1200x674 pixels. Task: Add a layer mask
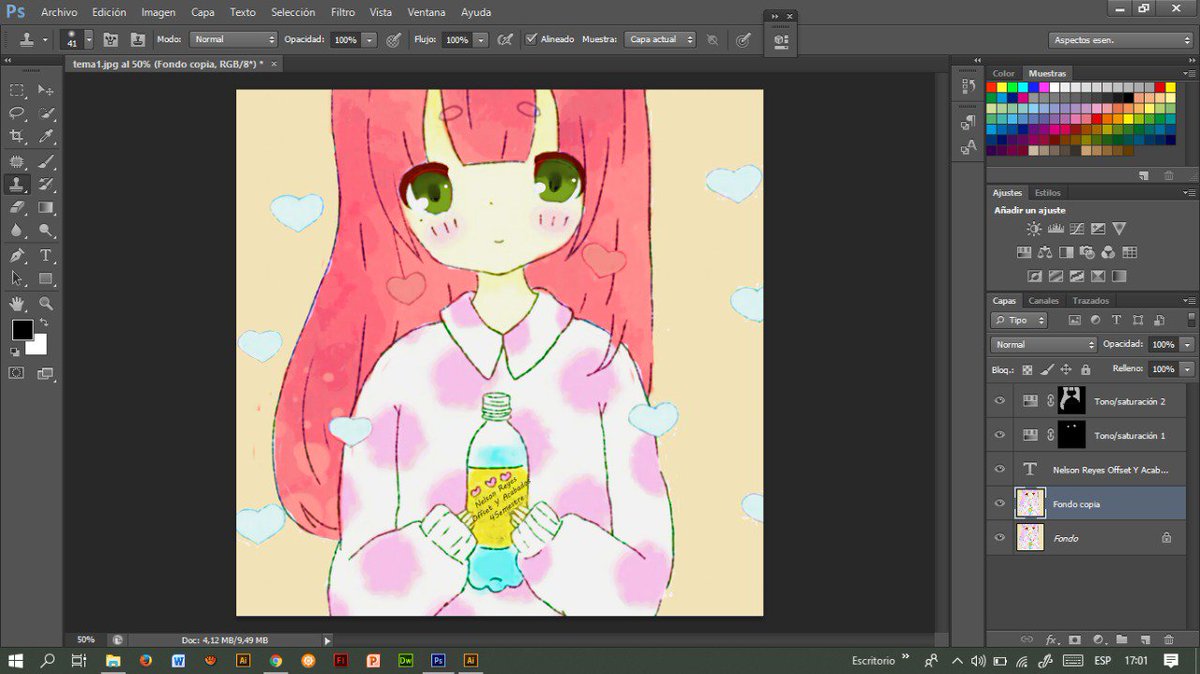pyautogui.click(x=1075, y=639)
